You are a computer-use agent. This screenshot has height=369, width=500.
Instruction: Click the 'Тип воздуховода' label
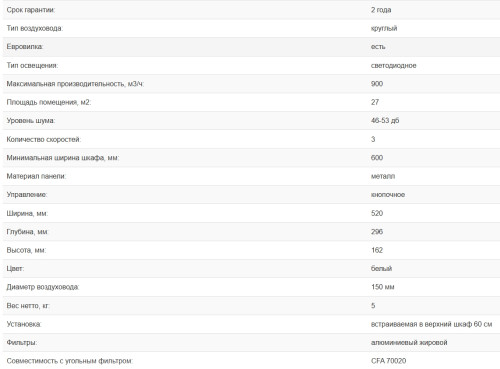click(35, 28)
